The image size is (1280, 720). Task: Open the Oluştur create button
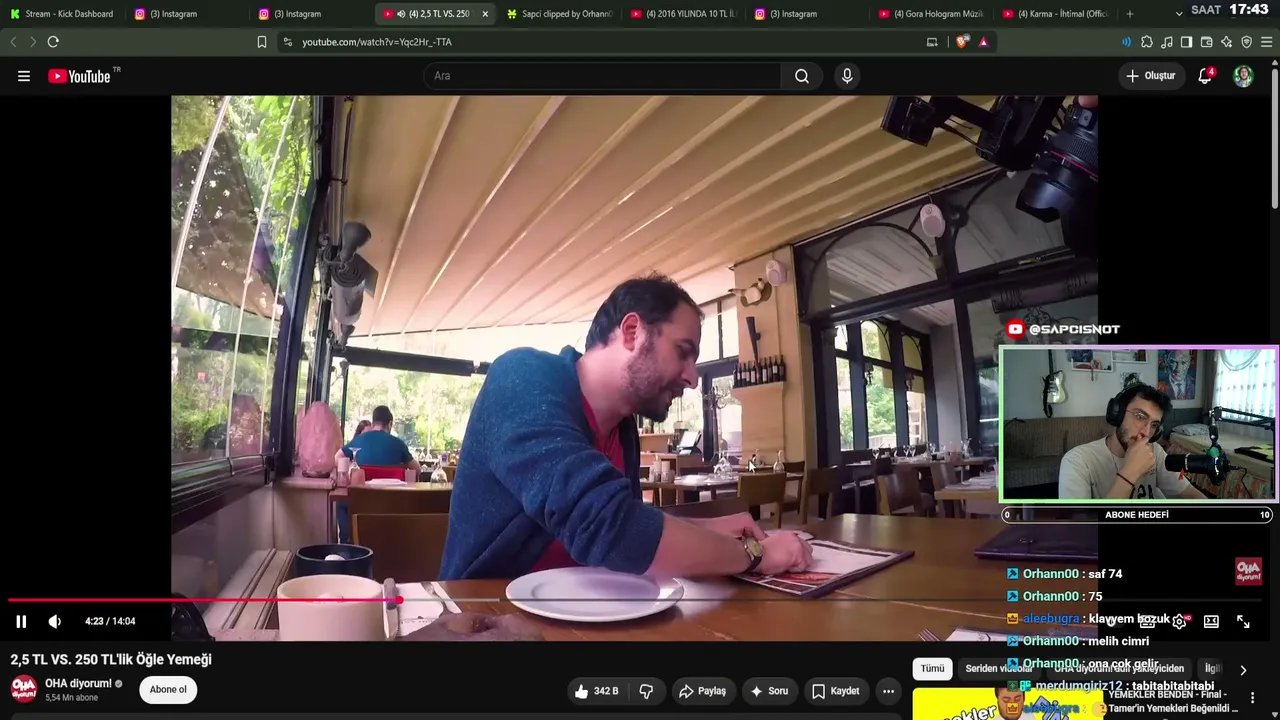click(1150, 76)
